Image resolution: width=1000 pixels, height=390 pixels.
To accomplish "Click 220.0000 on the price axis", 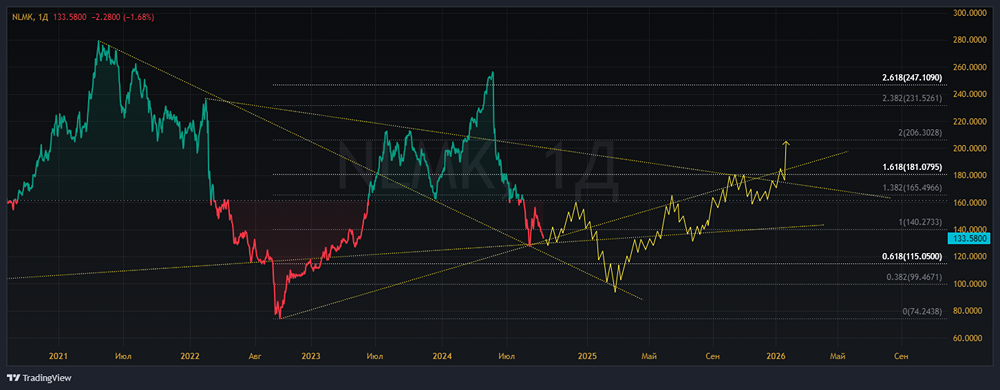I will (968, 122).
